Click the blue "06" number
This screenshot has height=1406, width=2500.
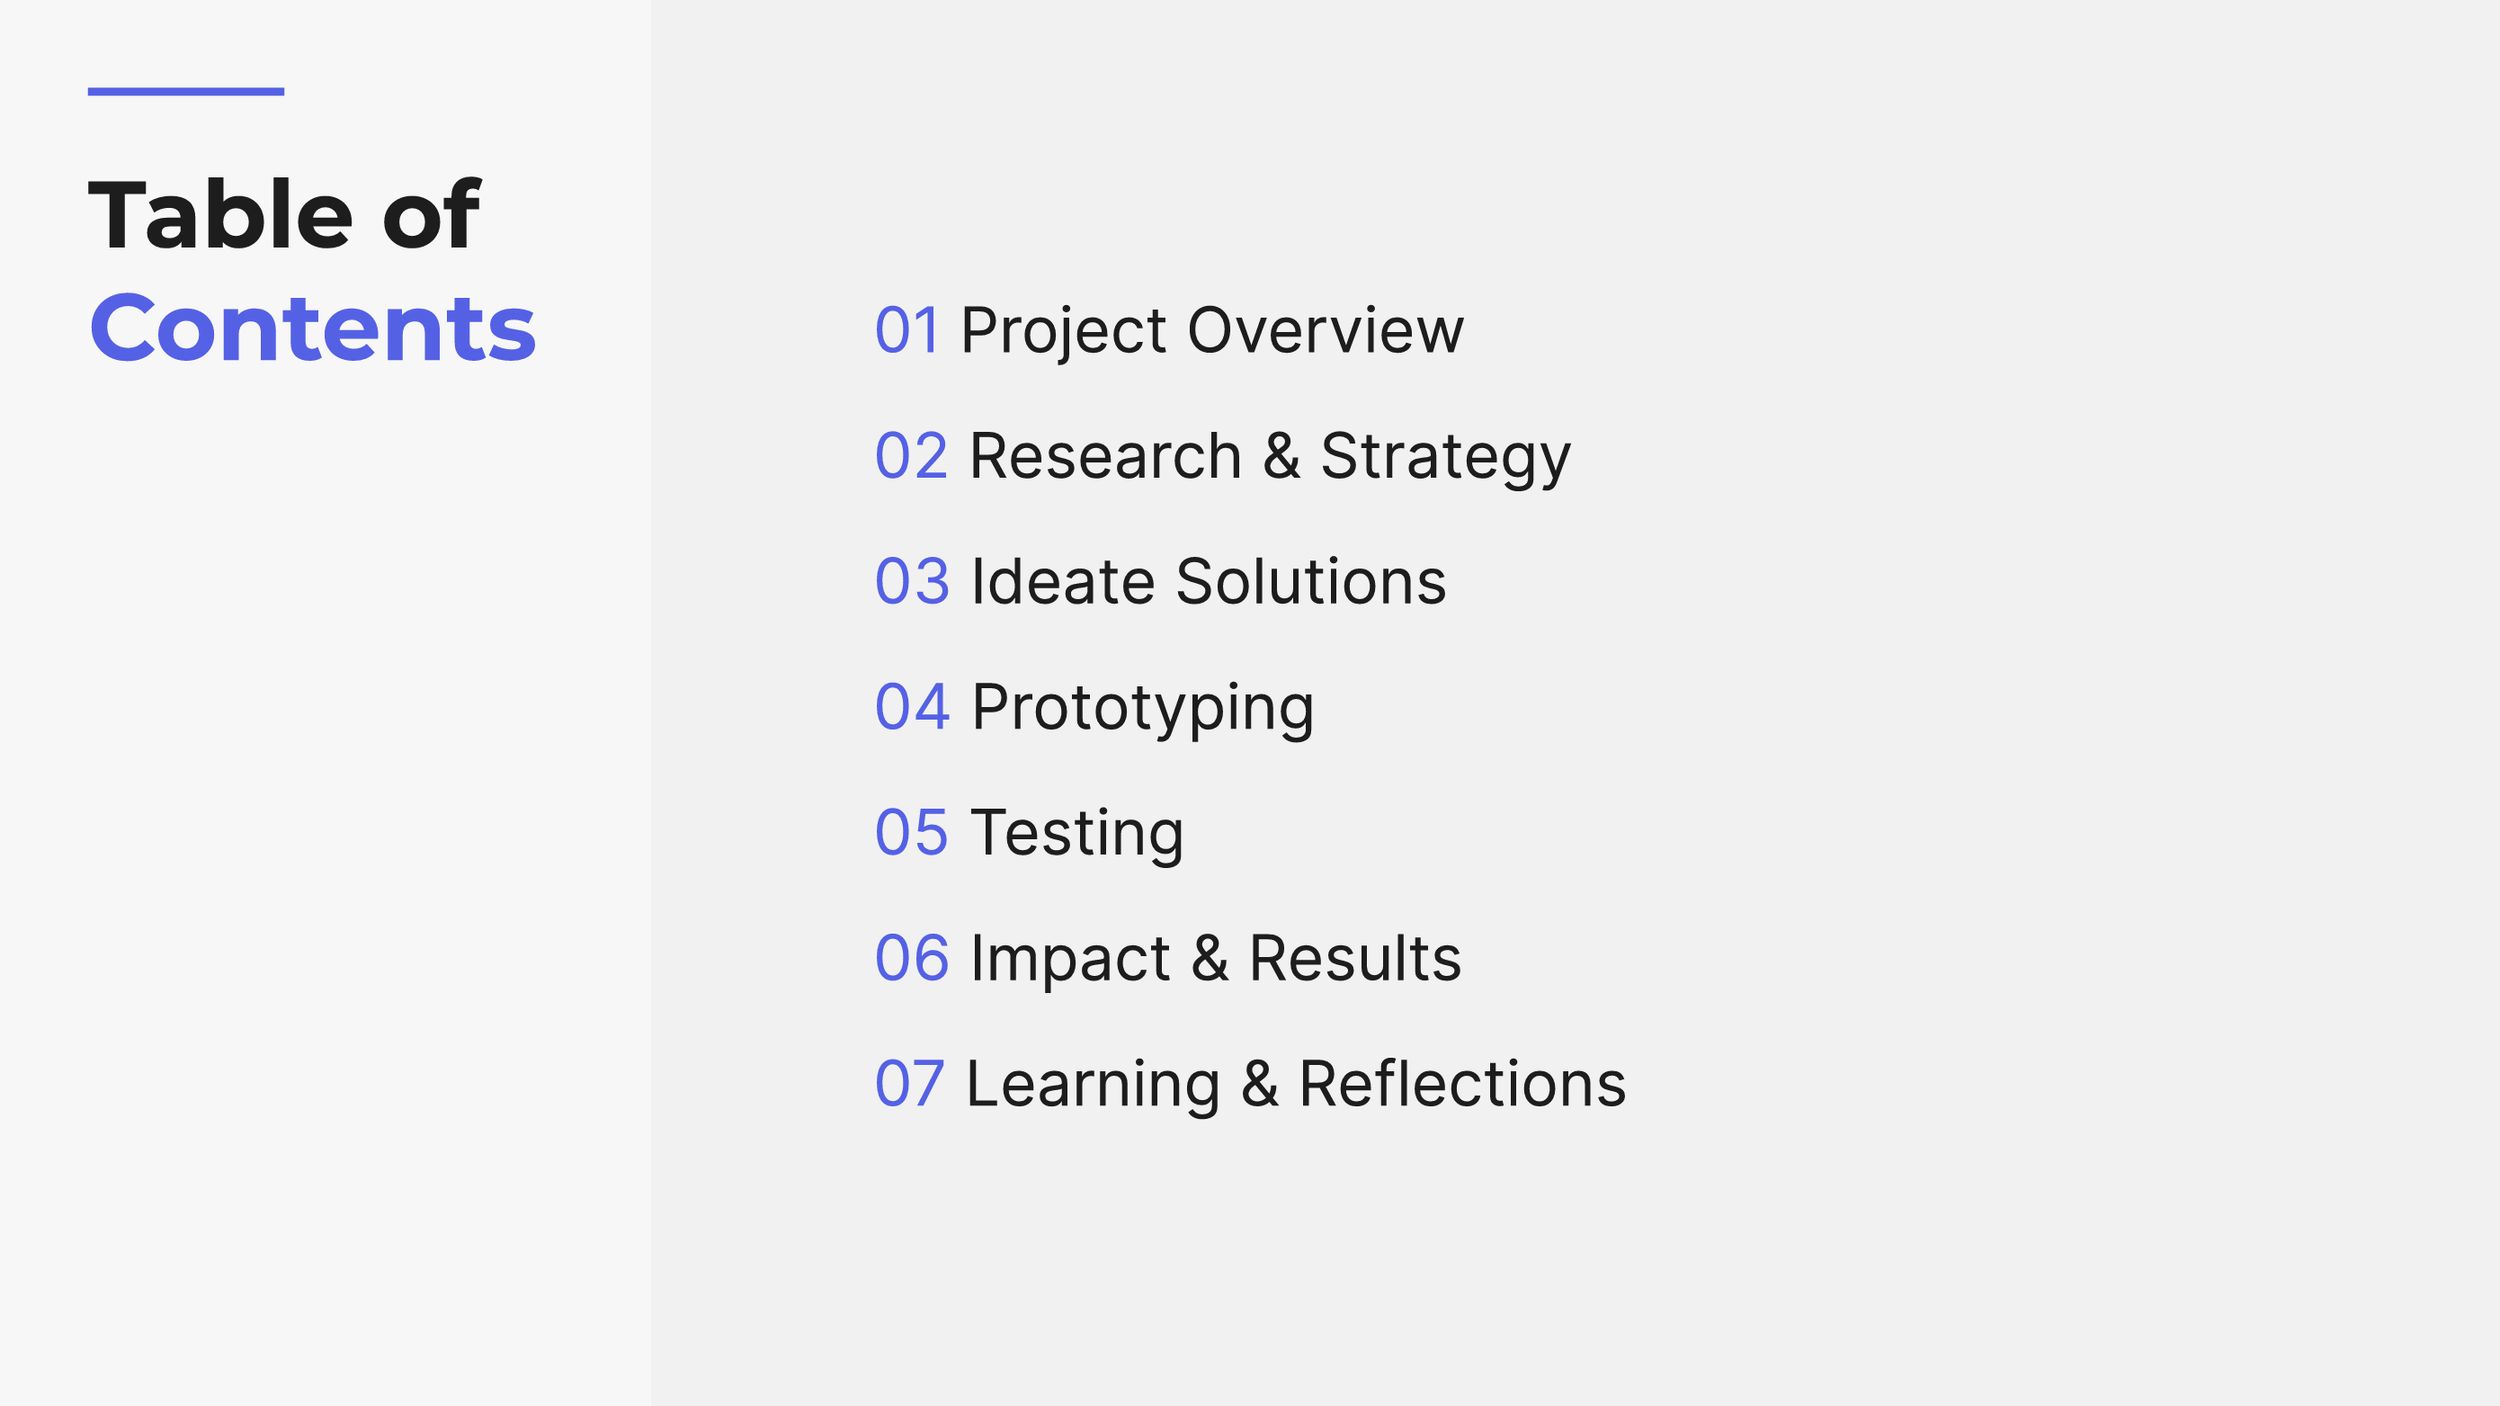pos(912,958)
